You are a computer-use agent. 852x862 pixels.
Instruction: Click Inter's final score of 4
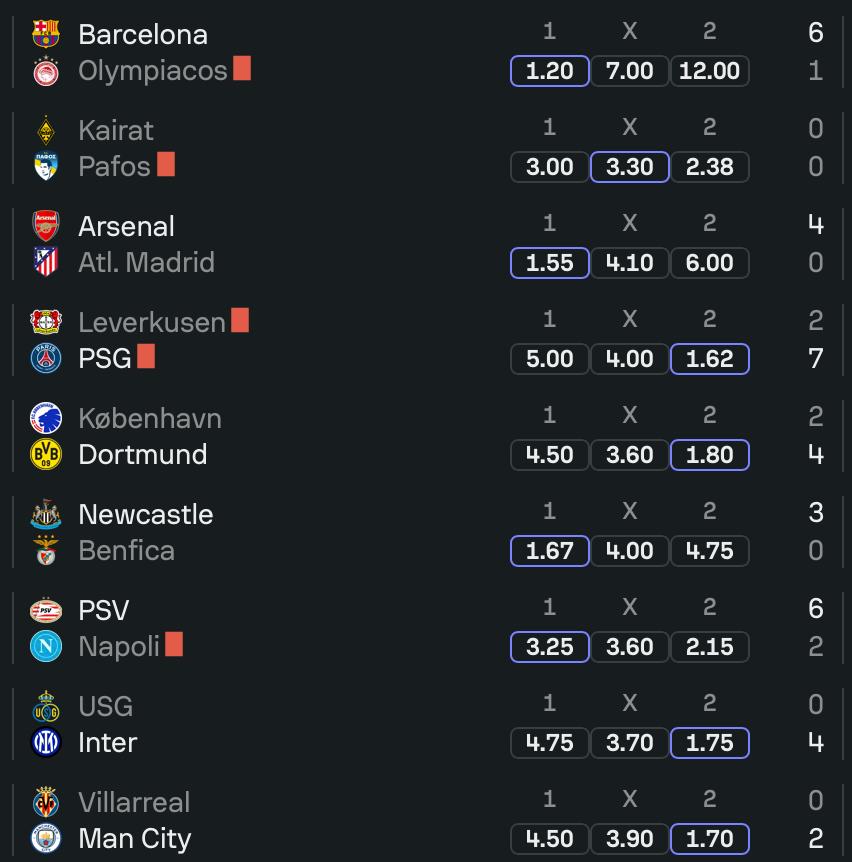coord(815,742)
